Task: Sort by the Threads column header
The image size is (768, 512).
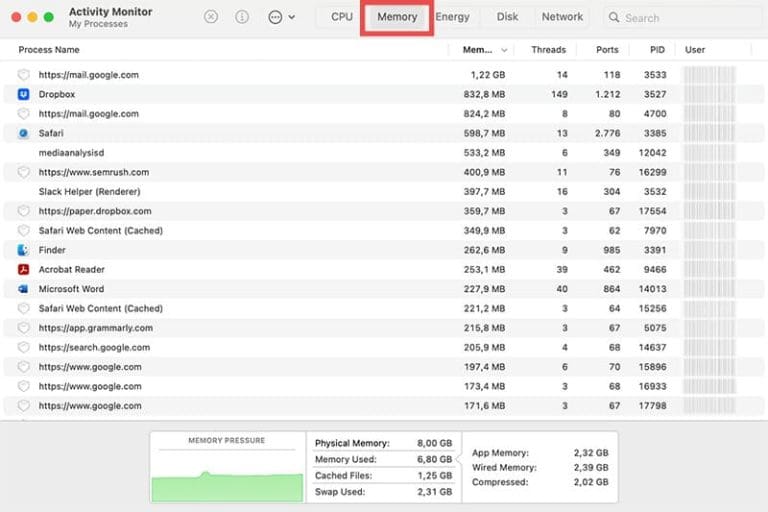Action: click(548, 50)
